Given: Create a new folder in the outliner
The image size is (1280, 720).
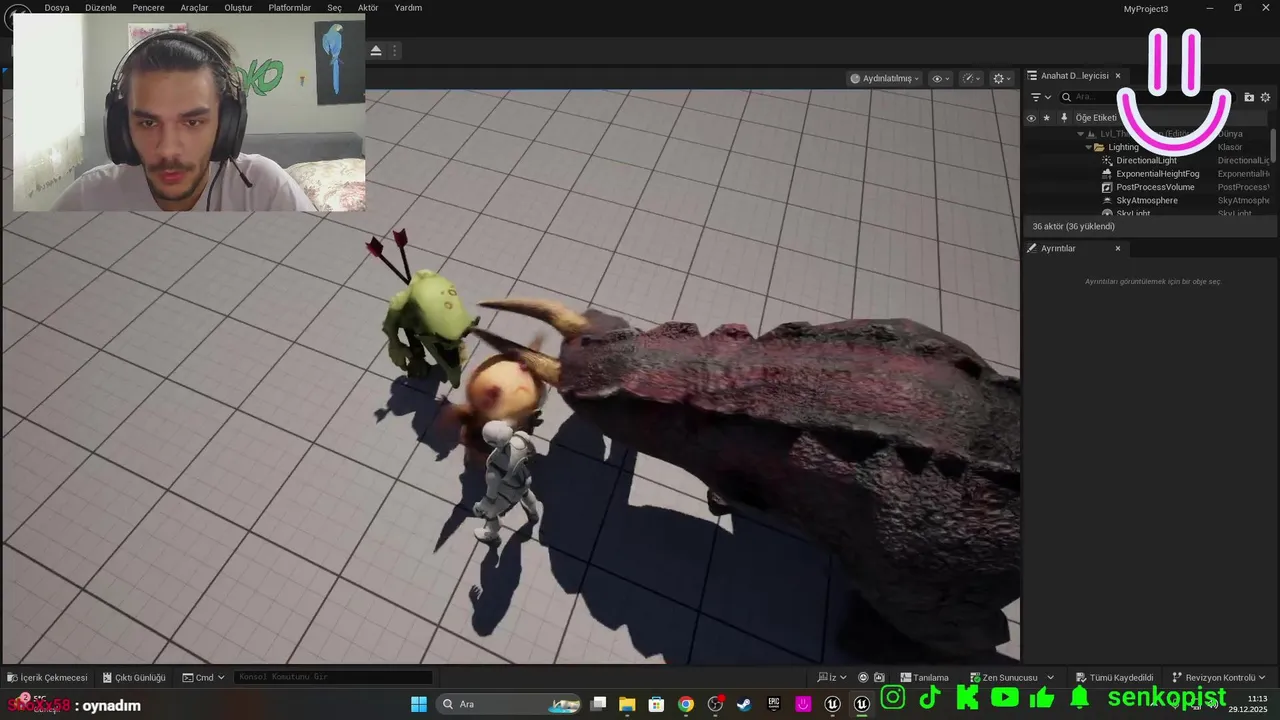Looking at the screenshot, I should pos(1249,97).
